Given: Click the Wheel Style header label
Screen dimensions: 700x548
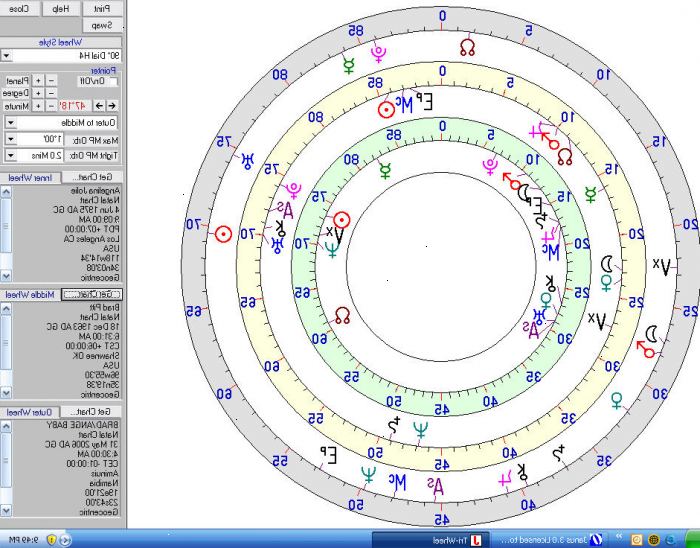Looking at the screenshot, I should [61, 43].
